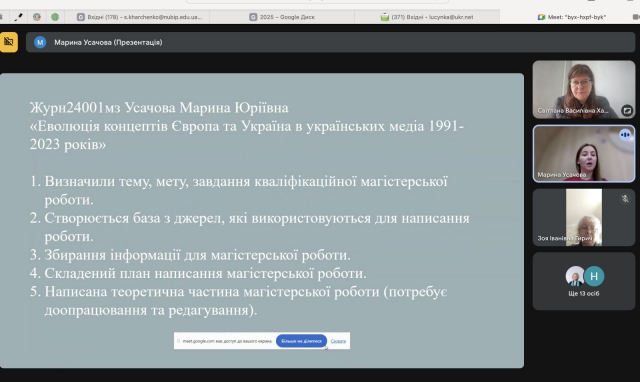Select Світлана Василівна's video tile

584,90
